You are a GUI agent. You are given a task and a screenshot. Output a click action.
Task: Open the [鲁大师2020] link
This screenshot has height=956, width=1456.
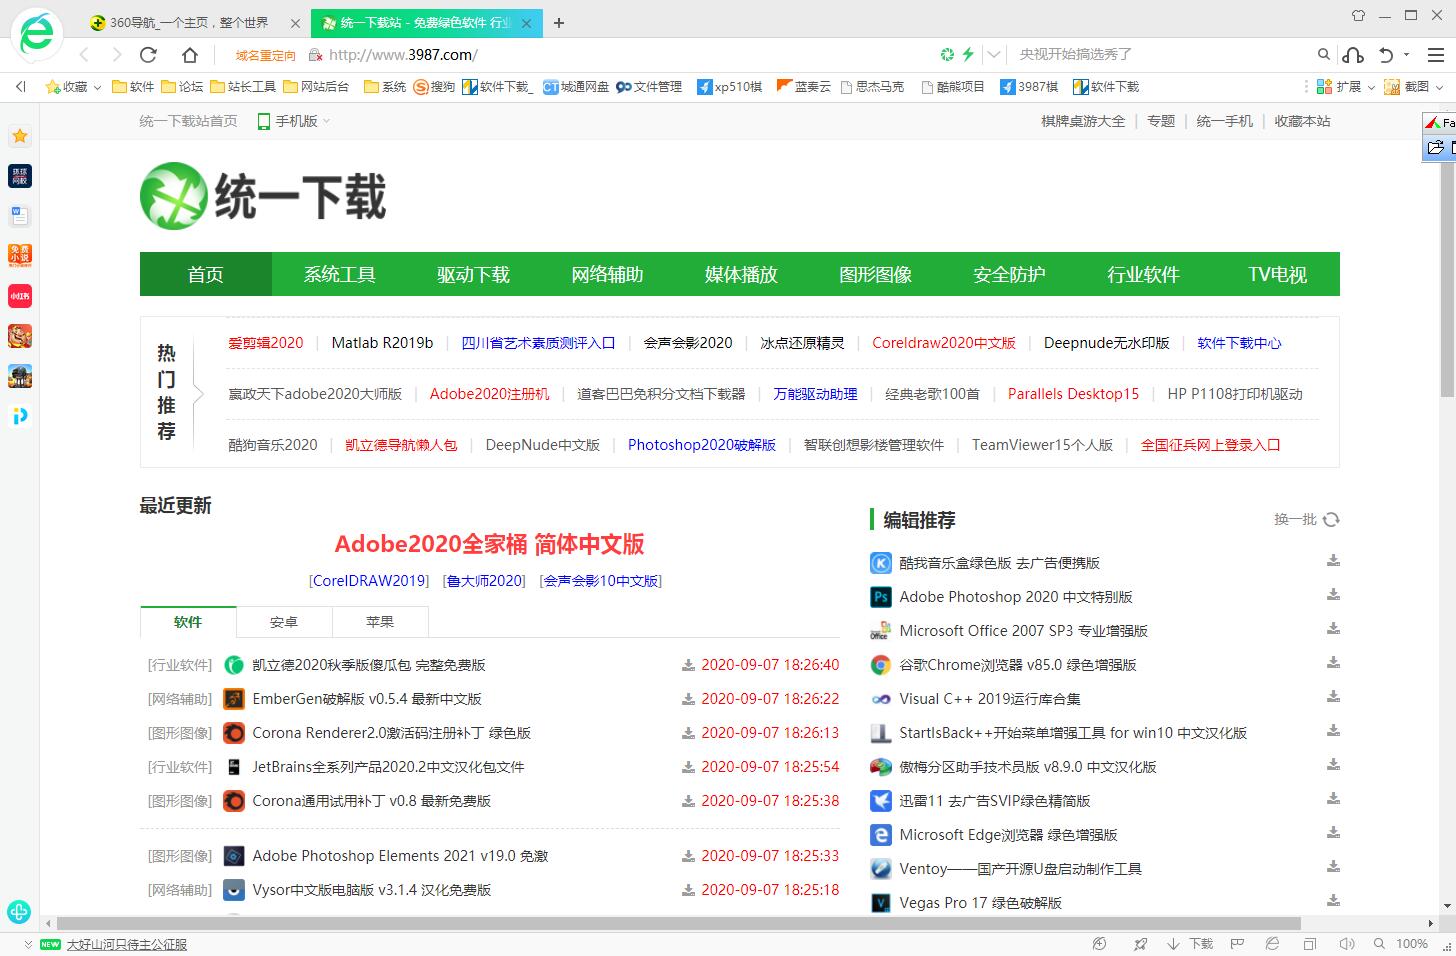[x=485, y=581]
